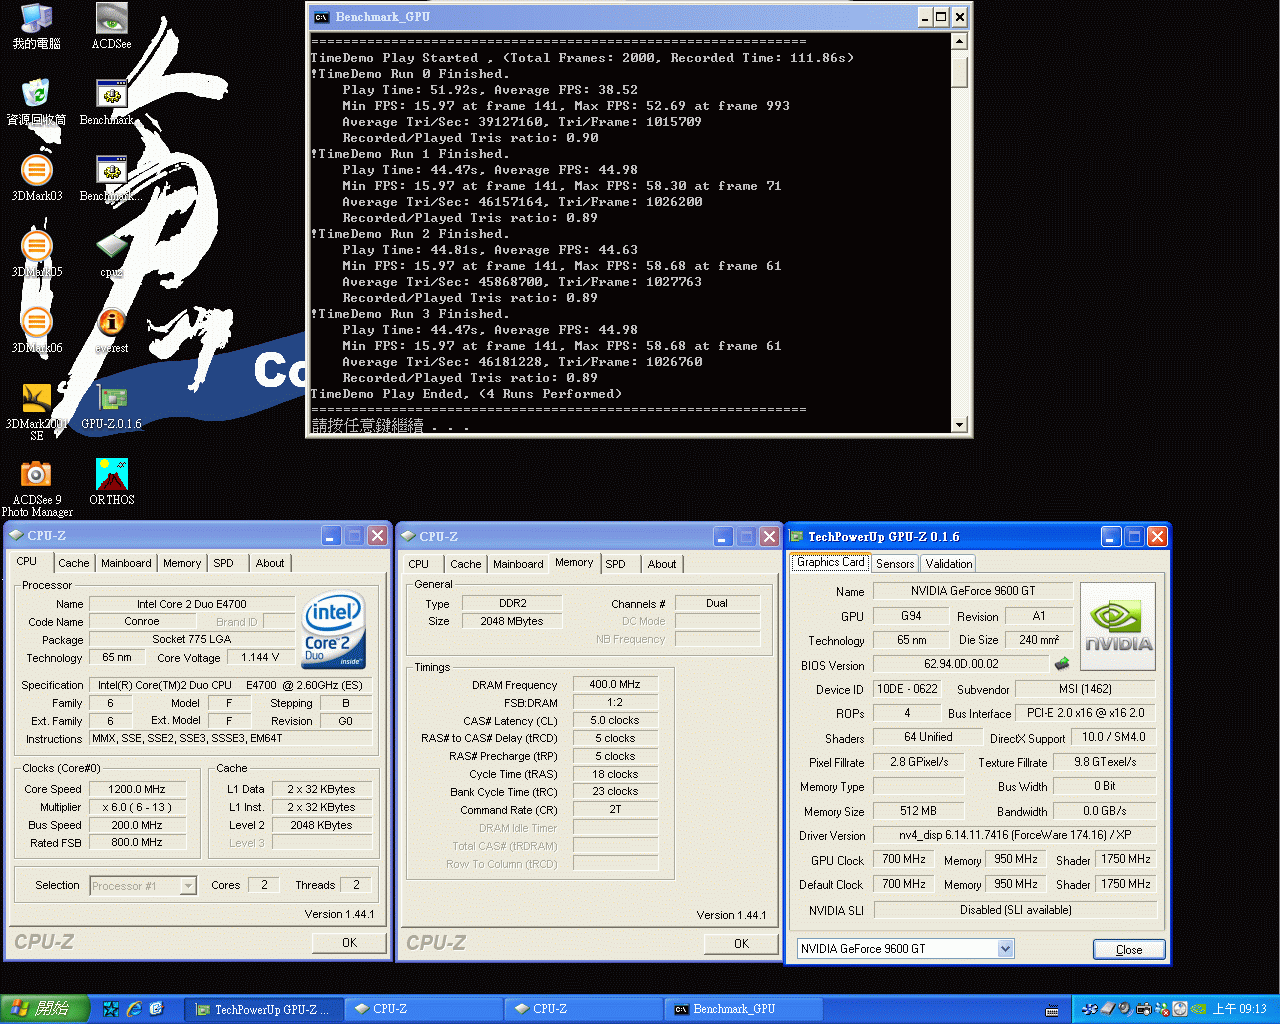The width and height of the screenshot is (1280, 1024).
Task: Click the taskbar clock 上午 09:13
Action: tap(1239, 1009)
